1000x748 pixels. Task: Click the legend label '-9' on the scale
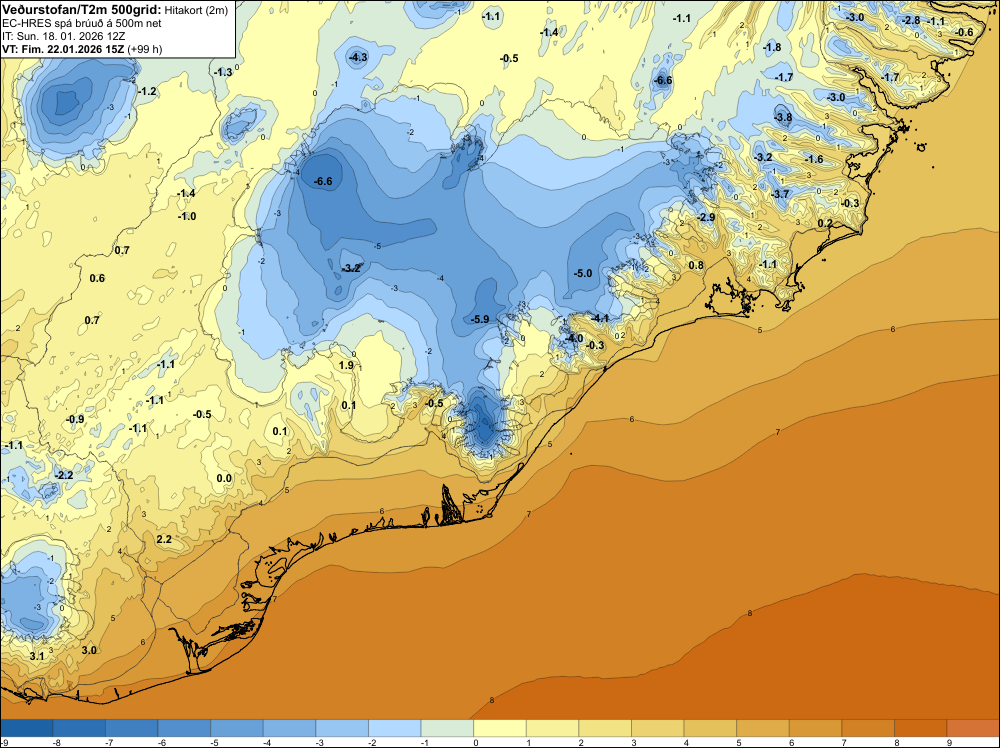4,742
